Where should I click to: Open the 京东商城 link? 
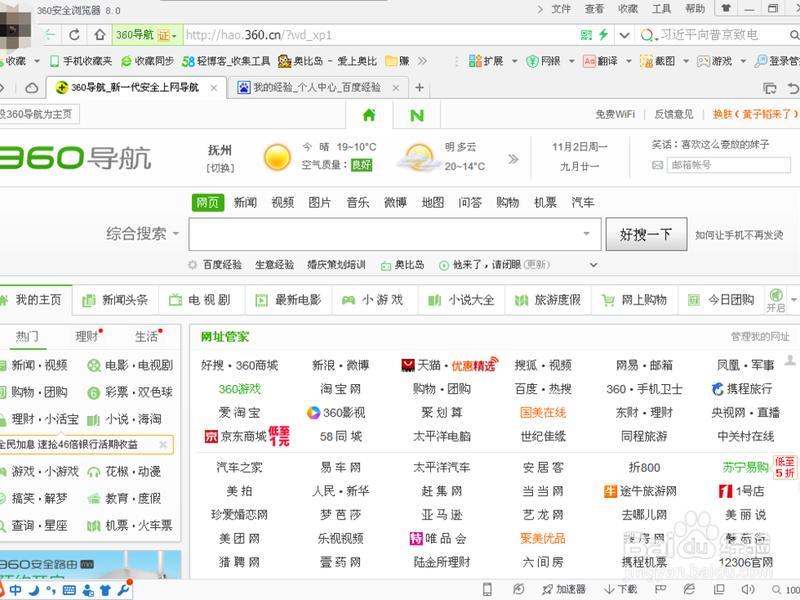[243, 436]
